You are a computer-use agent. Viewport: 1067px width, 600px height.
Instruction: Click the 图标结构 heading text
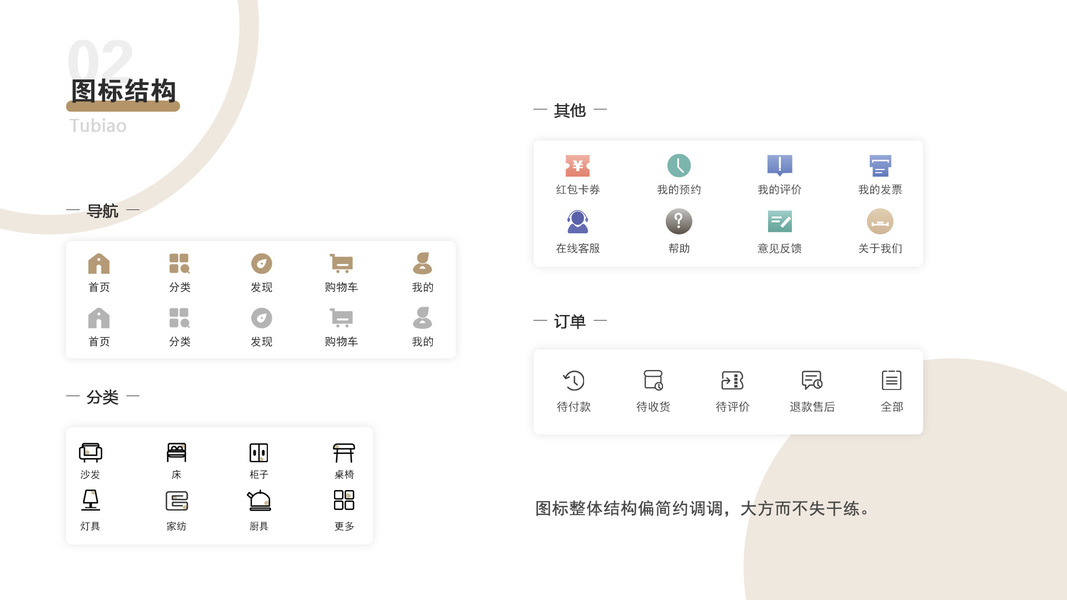[124, 90]
